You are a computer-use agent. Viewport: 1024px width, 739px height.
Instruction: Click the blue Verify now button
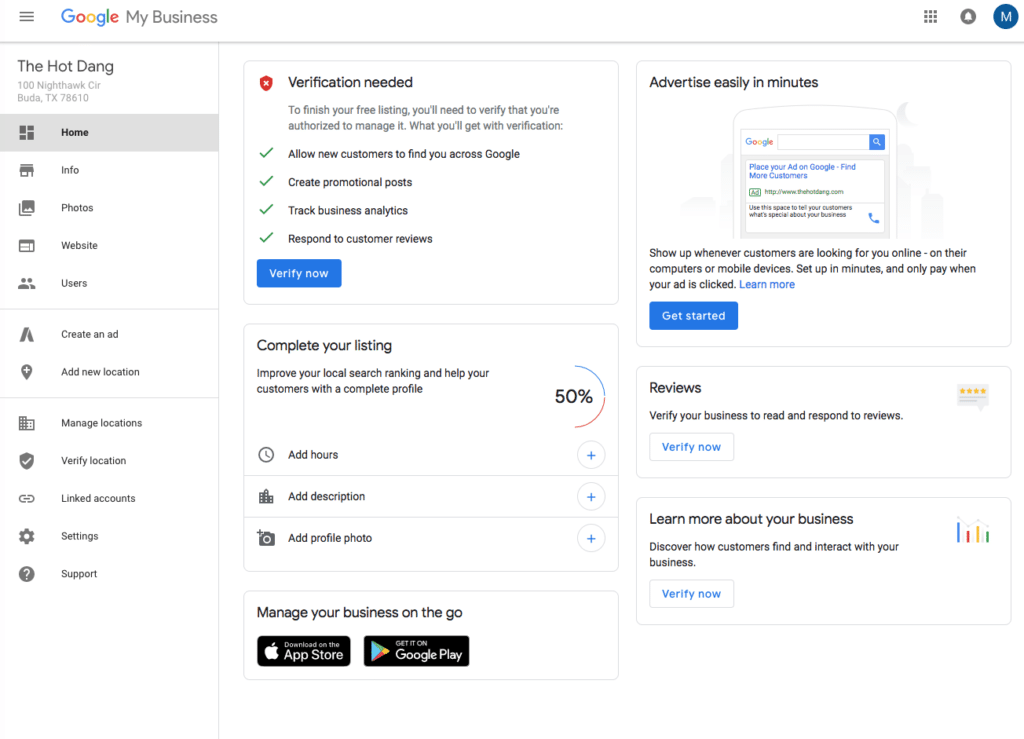(x=298, y=274)
